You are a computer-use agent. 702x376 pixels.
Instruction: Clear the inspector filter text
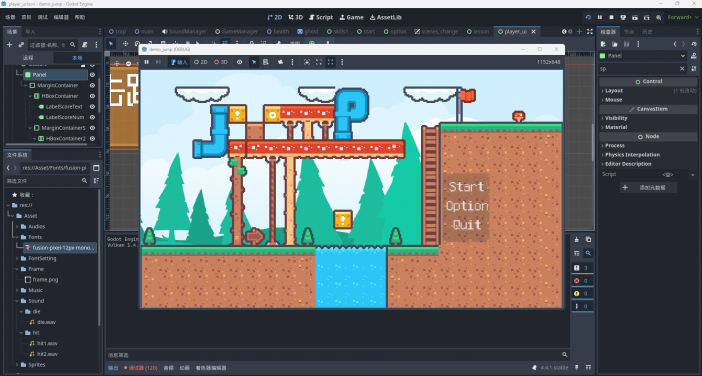(682, 68)
